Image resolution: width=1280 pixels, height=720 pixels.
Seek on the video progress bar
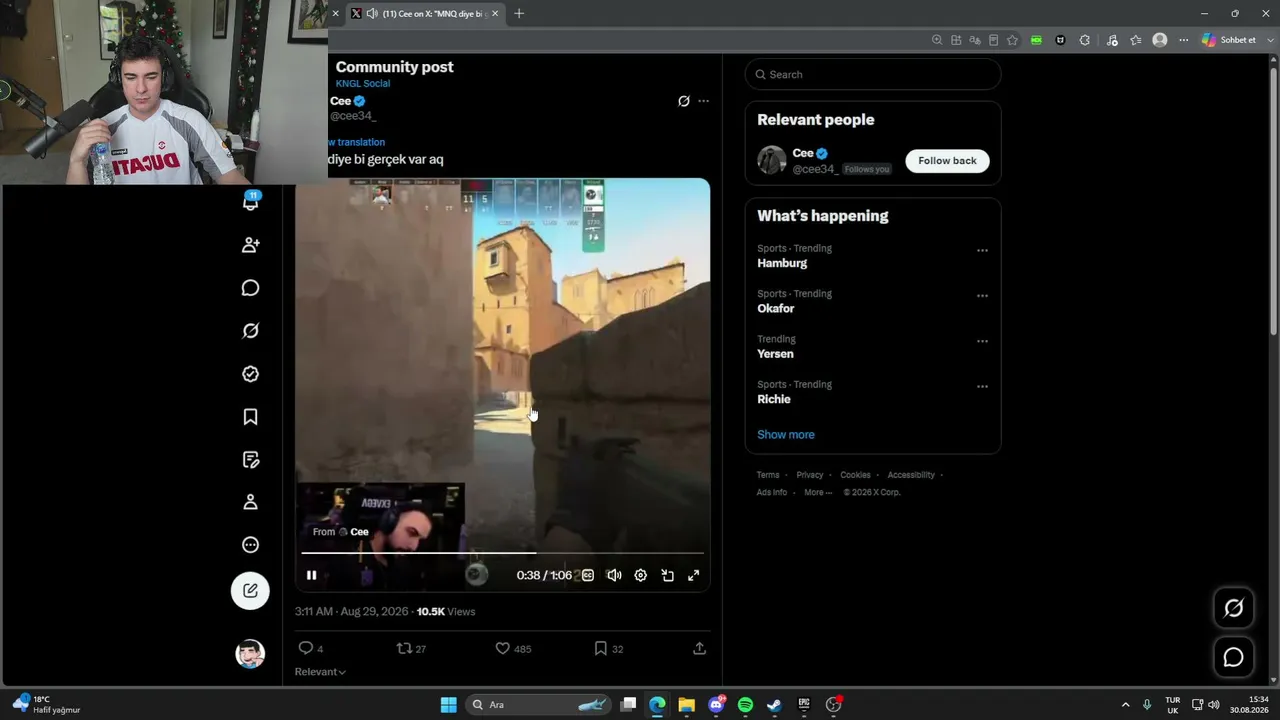click(x=503, y=552)
